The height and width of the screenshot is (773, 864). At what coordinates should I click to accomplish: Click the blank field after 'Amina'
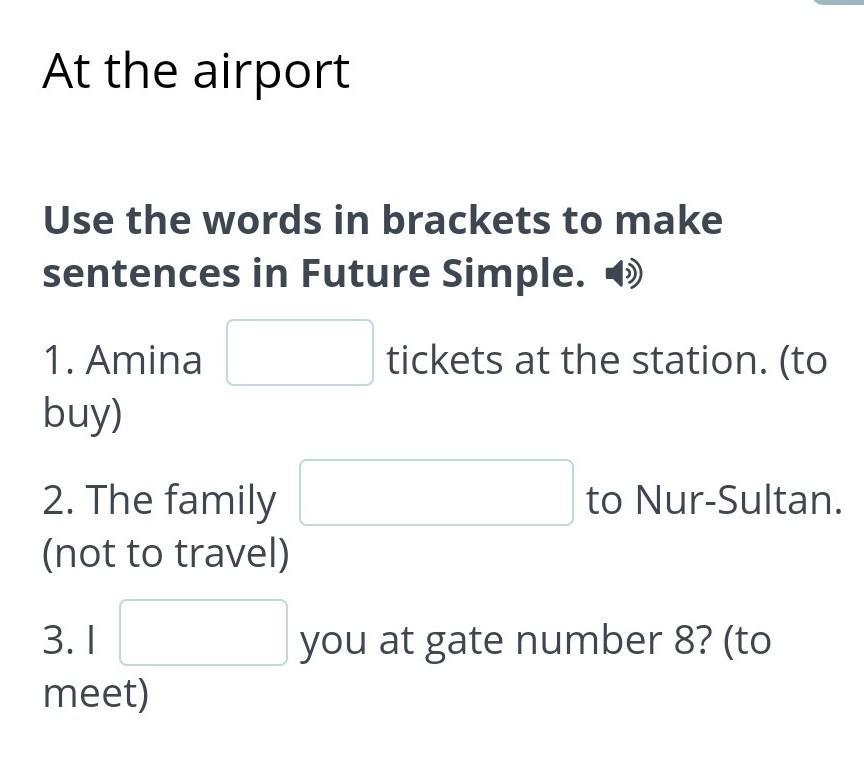(x=300, y=353)
